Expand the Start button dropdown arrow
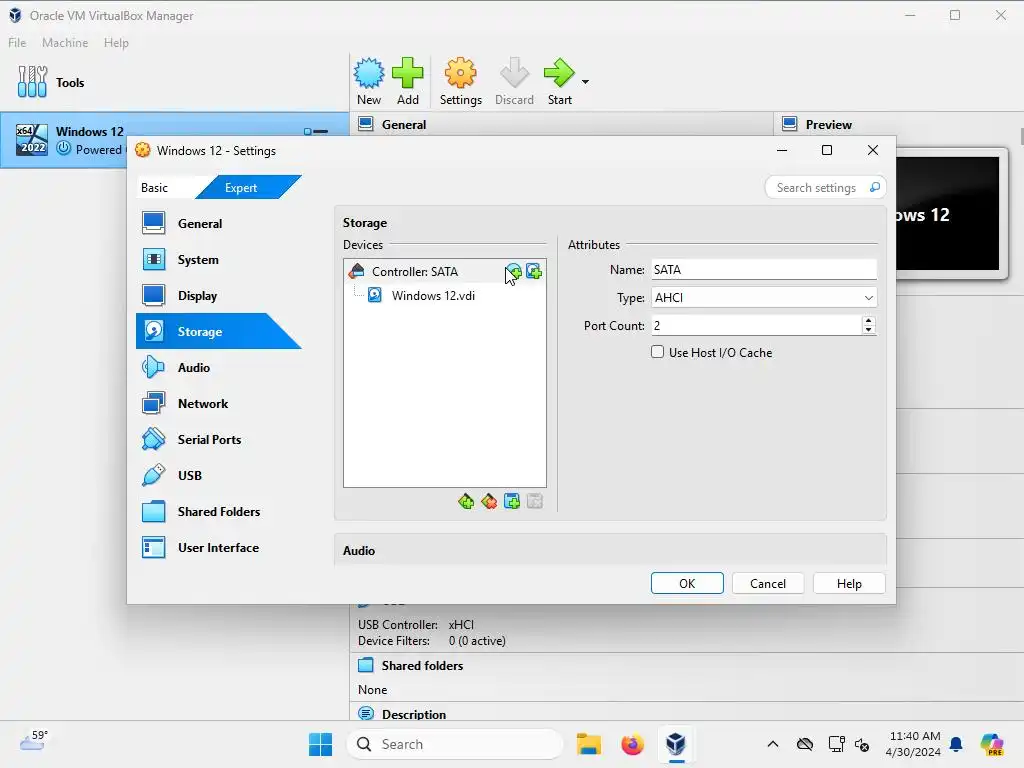The height and width of the screenshot is (768, 1024). pyautogui.click(x=585, y=82)
